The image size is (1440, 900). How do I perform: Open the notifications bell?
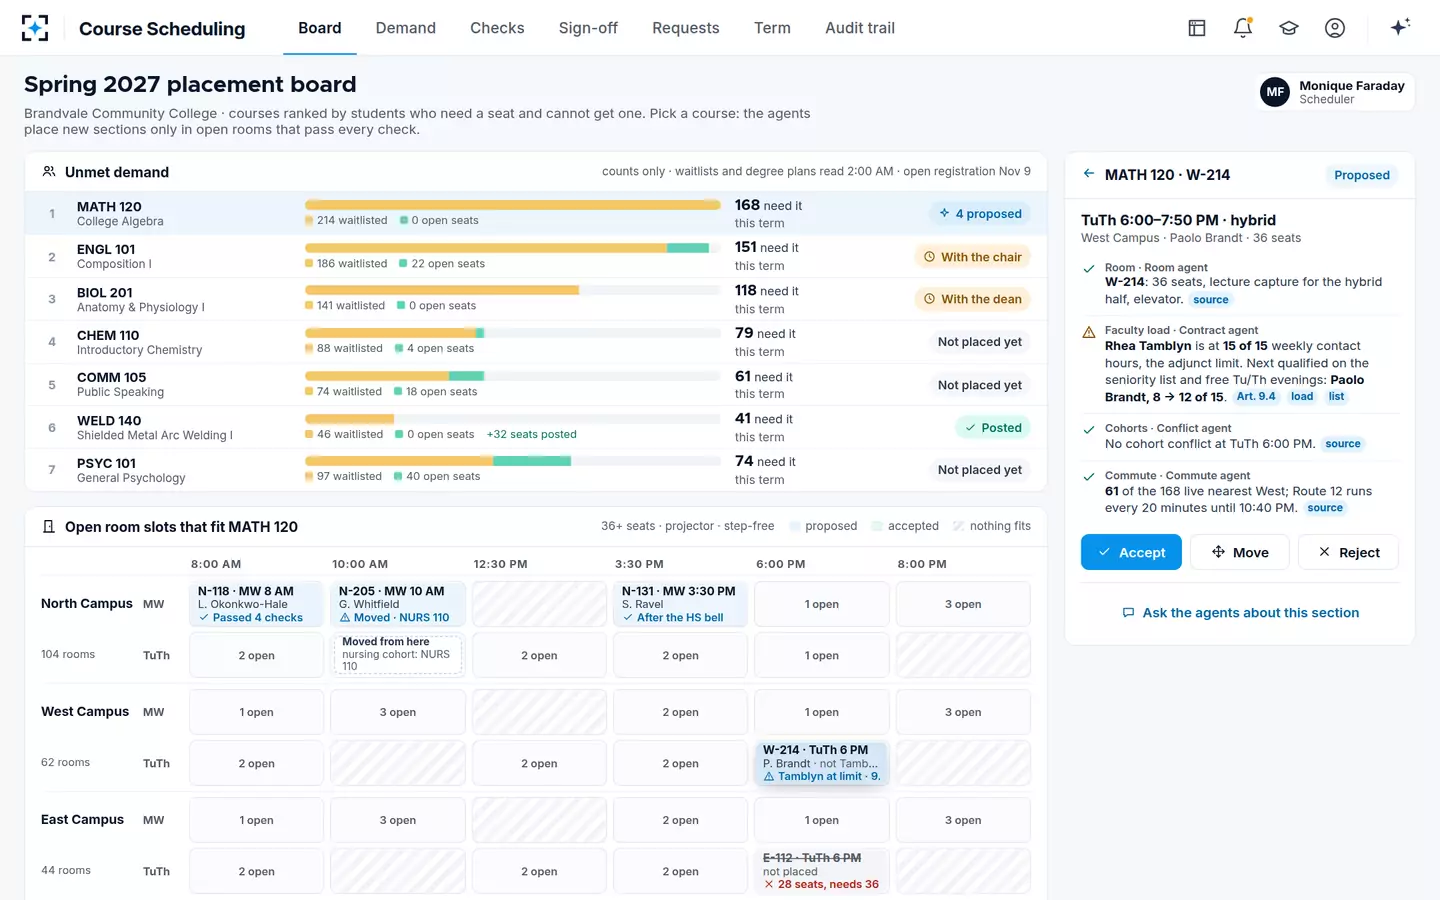(x=1243, y=28)
